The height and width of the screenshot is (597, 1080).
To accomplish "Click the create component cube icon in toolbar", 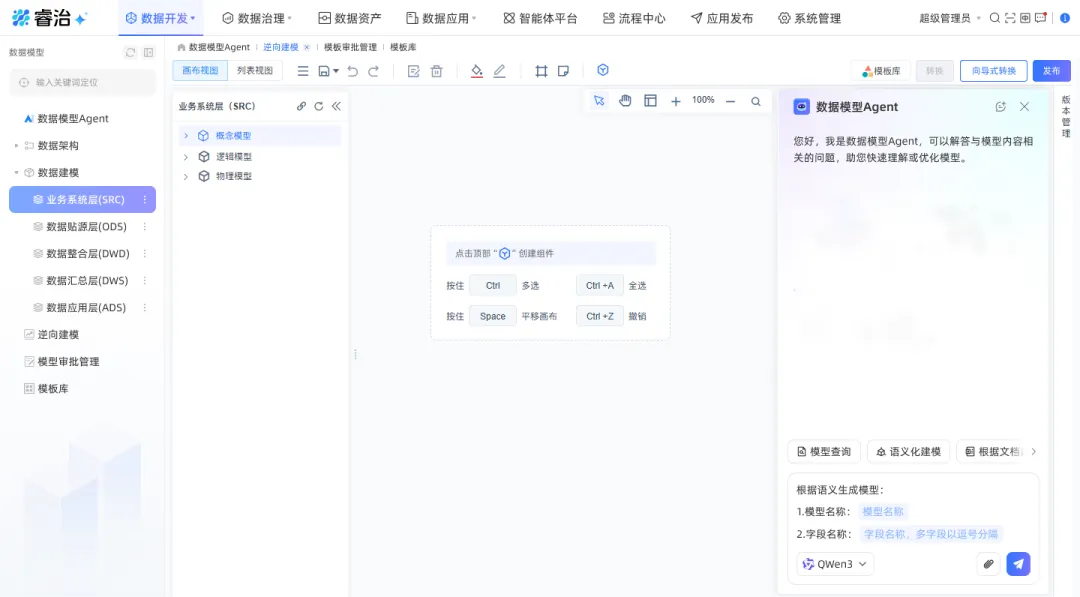I will [x=603, y=70].
